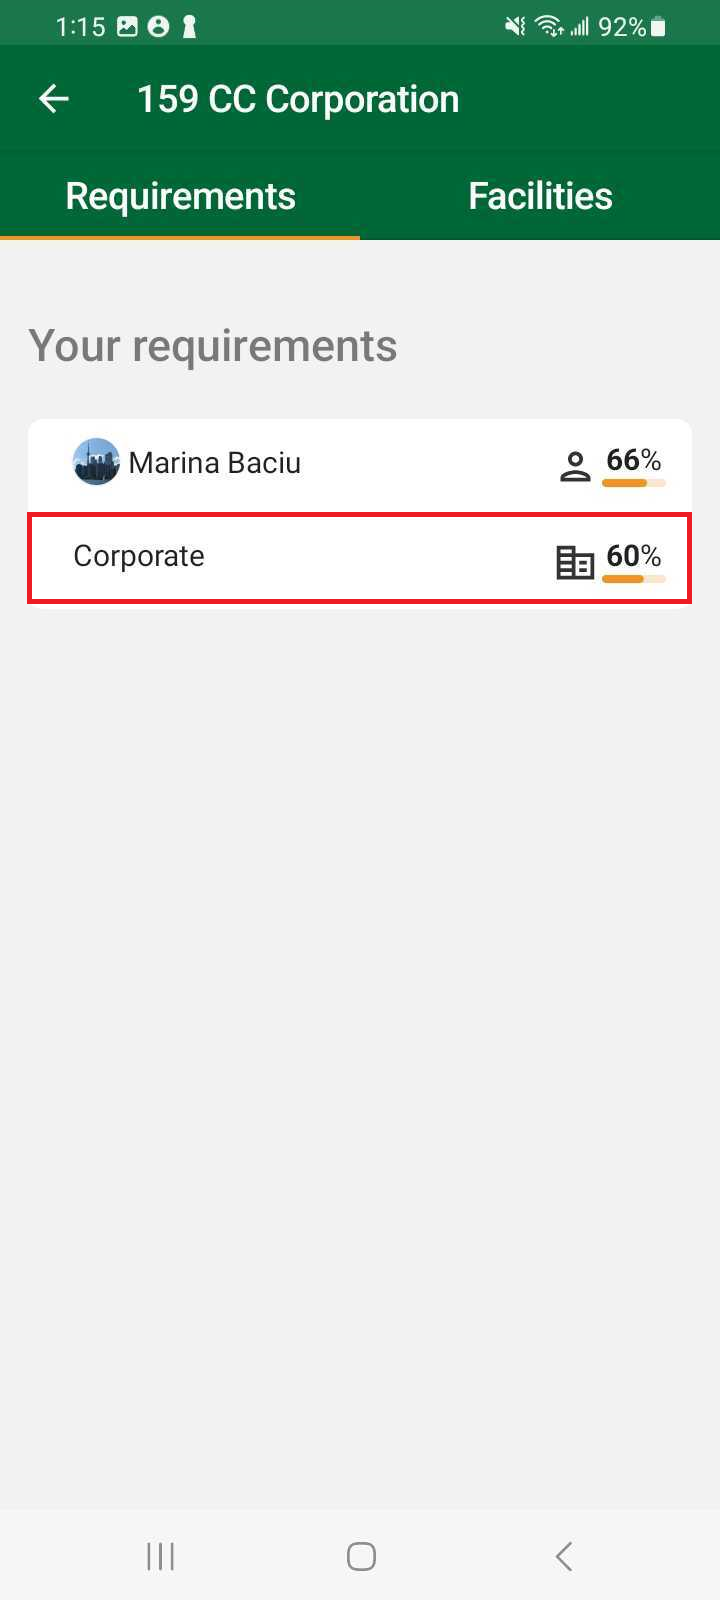Click the 60% progress bar
Viewport: 720px width, 1600px height.
click(x=634, y=579)
